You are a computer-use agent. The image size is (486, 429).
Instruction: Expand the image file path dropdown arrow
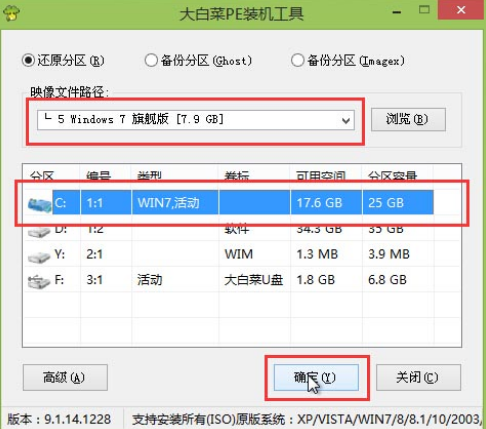click(x=346, y=120)
